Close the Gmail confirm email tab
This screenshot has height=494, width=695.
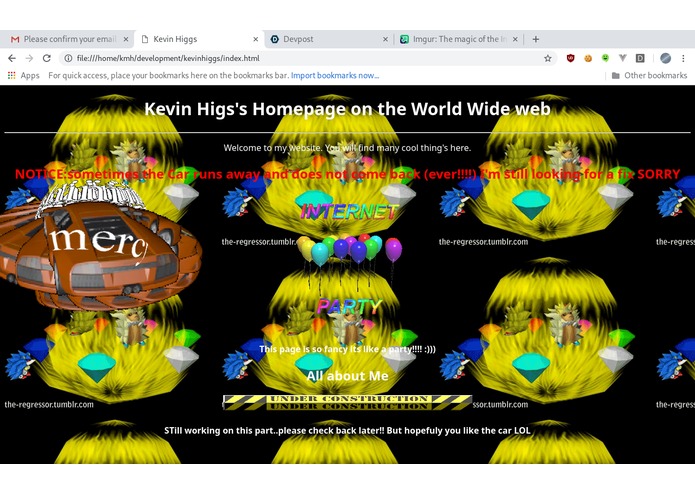tap(126, 39)
